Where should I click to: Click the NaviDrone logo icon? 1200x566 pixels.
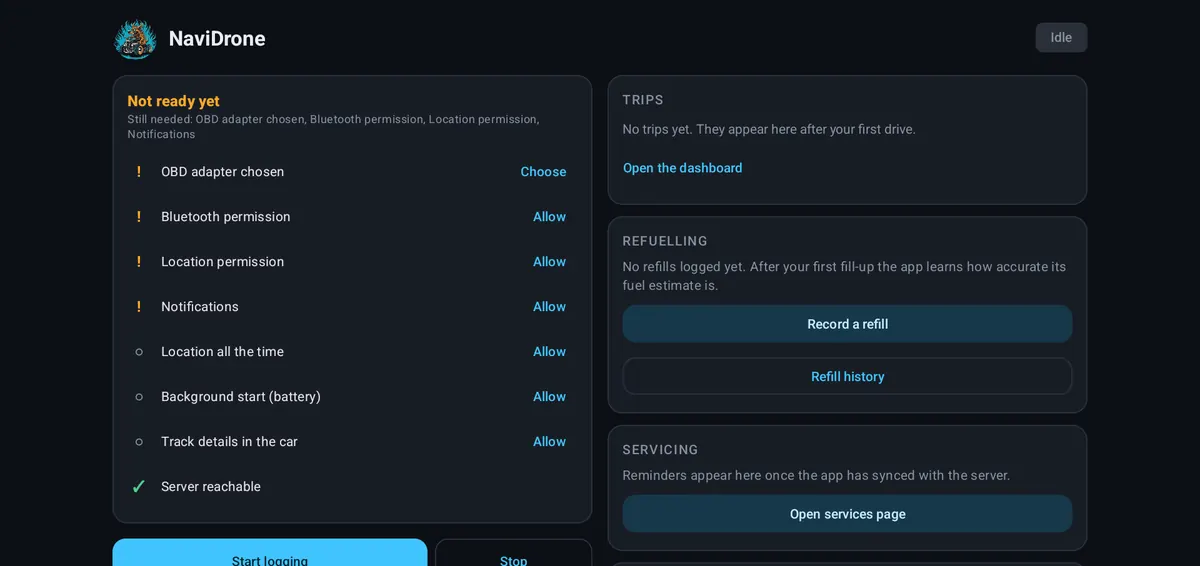click(x=135, y=39)
